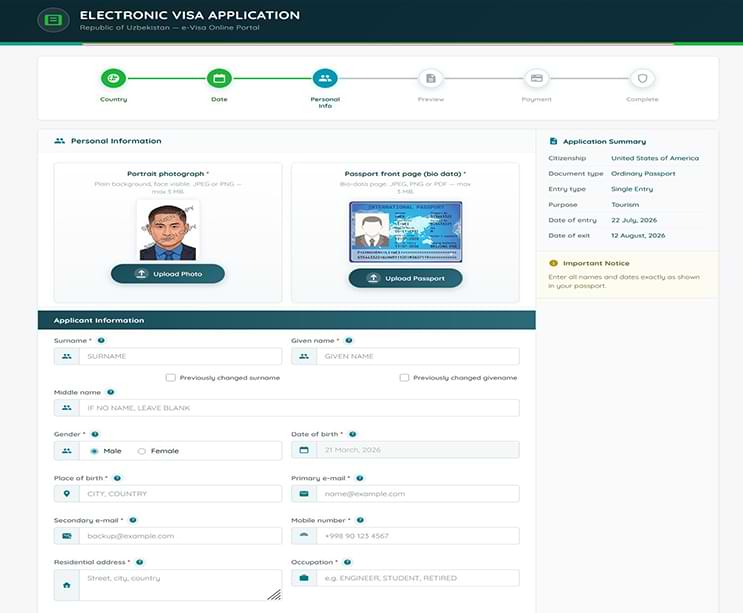The image size is (743, 613).
Task: Click the phone icon beside Mobile number
Action: click(304, 536)
